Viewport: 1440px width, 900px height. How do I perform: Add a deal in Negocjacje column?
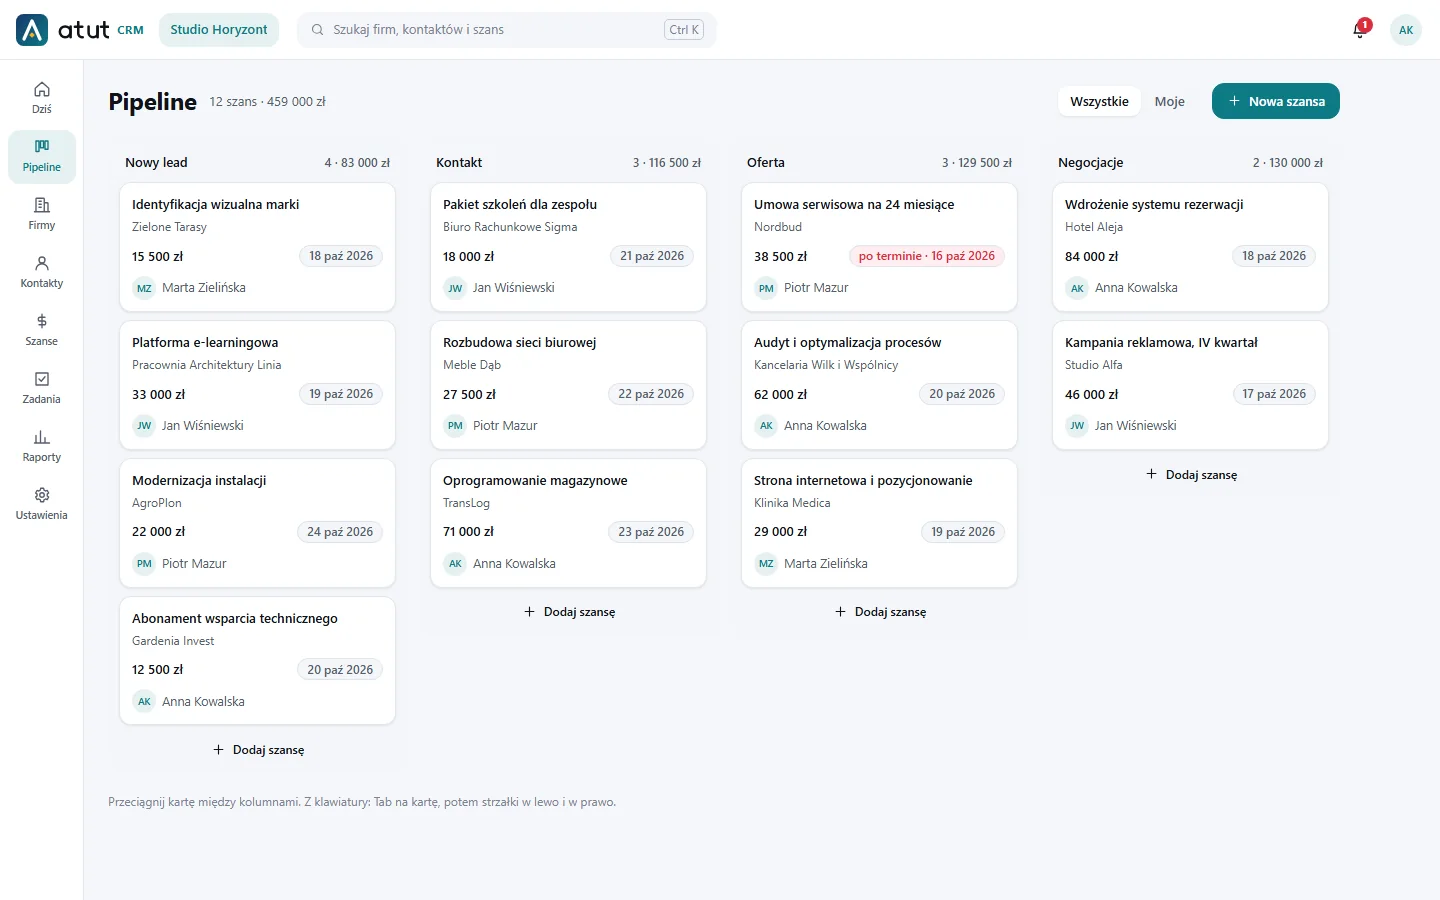pos(1191,474)
